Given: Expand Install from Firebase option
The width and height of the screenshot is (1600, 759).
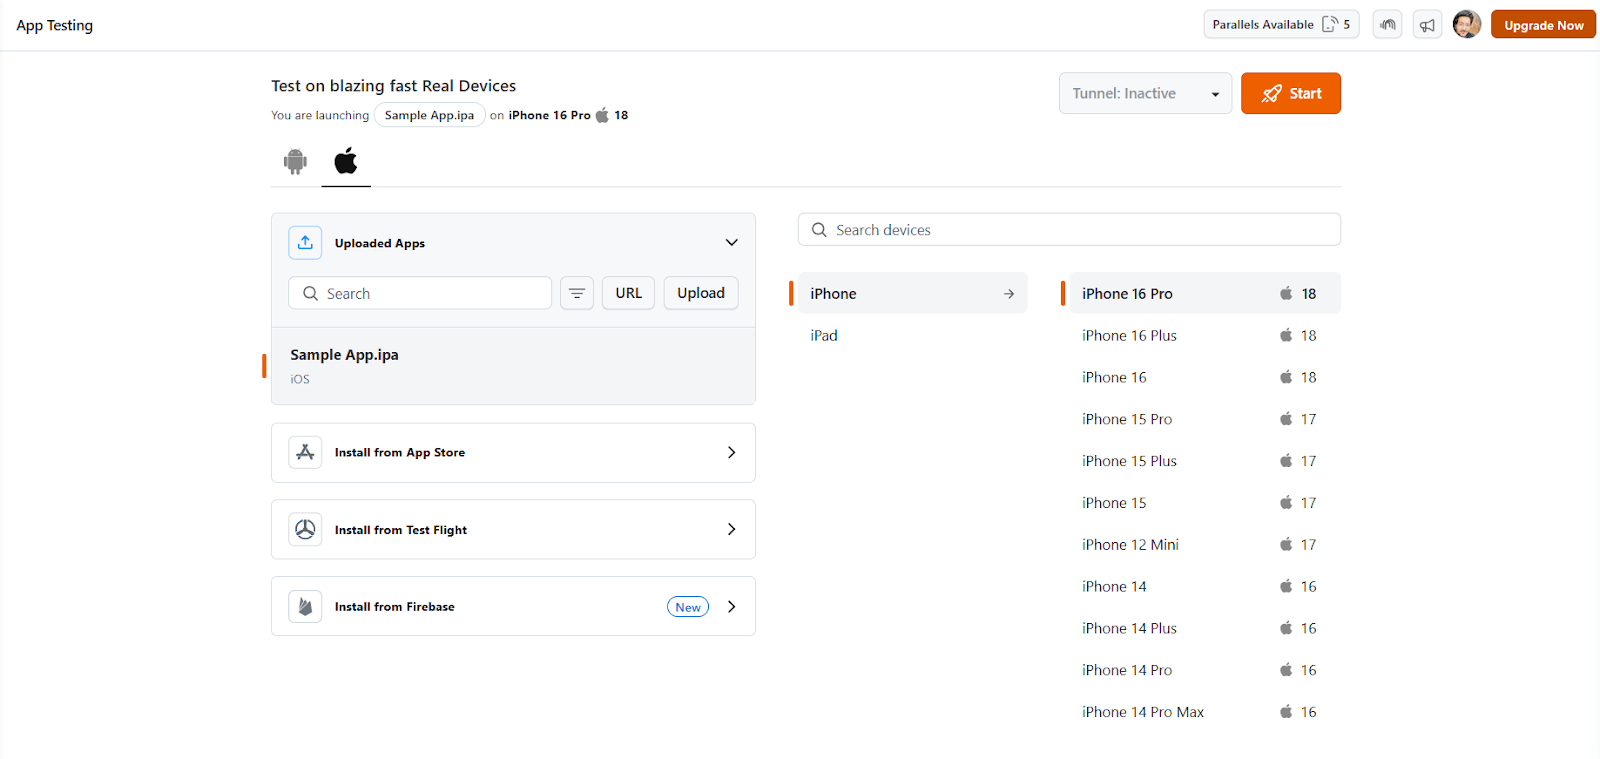Looking at the screenshot, I should click(x=731, y=606).
